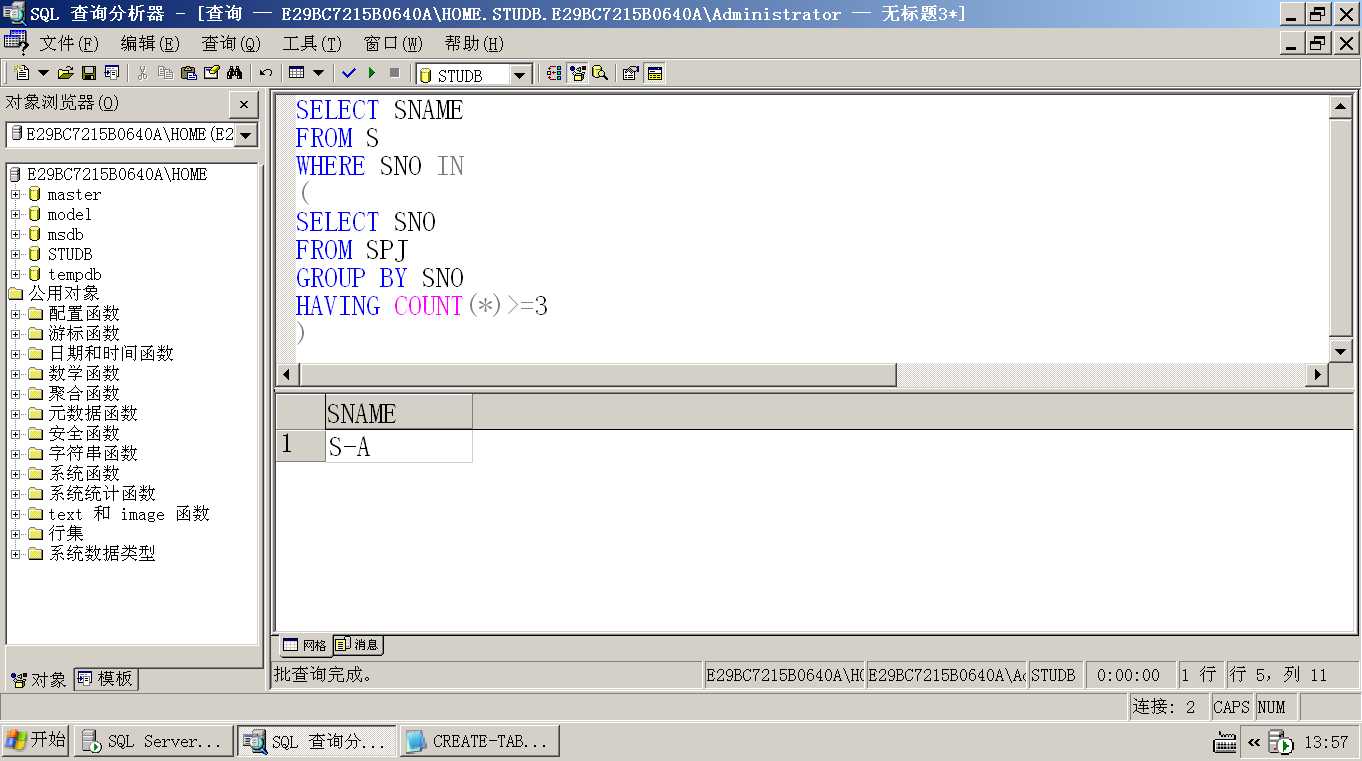Click the Current Connection Properties icon
The width and height of the screenshot is (1362, 761).
click(631, 73)
